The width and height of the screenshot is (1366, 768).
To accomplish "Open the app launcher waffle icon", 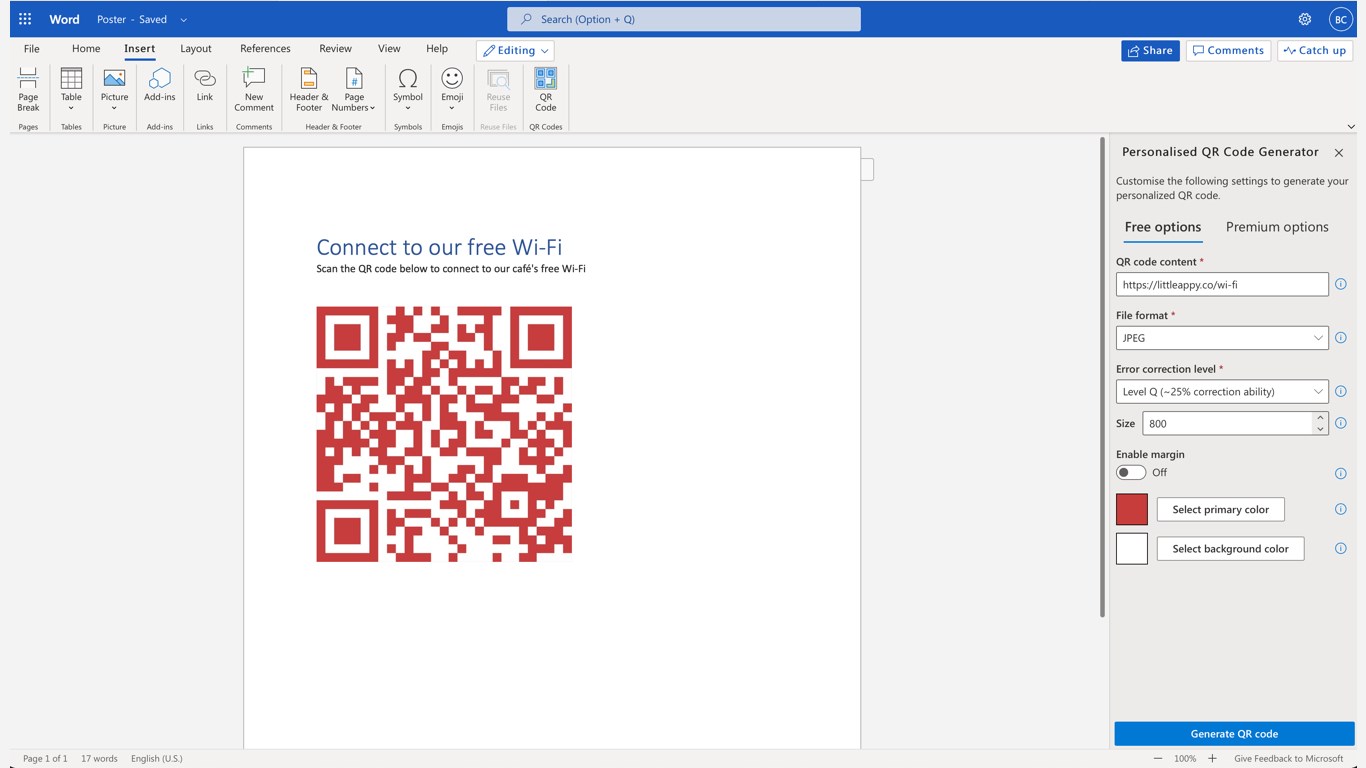I will [x=25, y=19].
